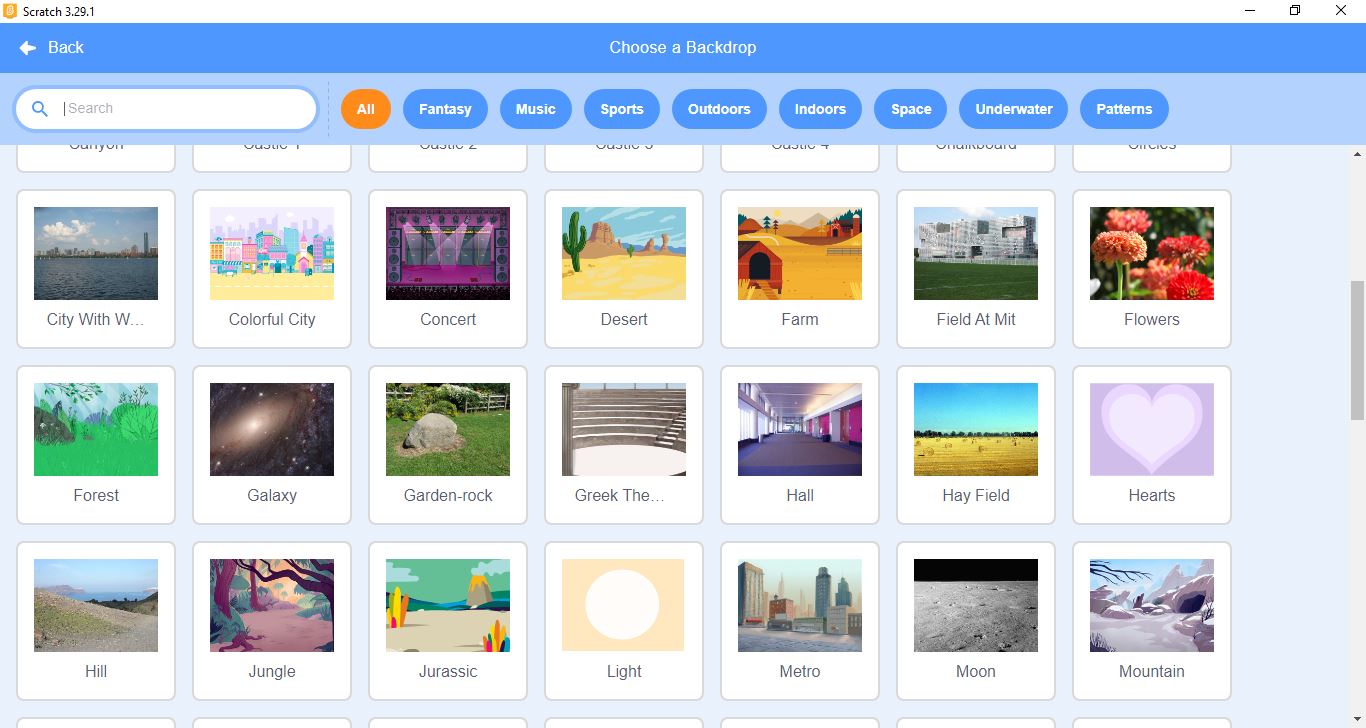This screenshot has width=1366, height=728.
Task: Select the Light backdrop
Action: click(624, 620)
